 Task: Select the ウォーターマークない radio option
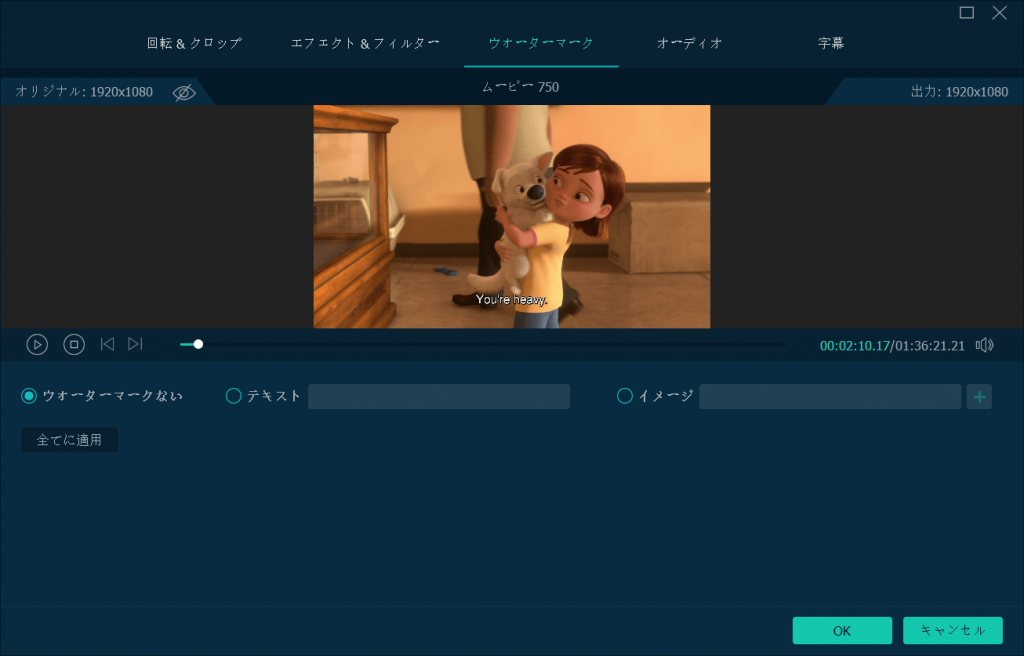point(29,396)
